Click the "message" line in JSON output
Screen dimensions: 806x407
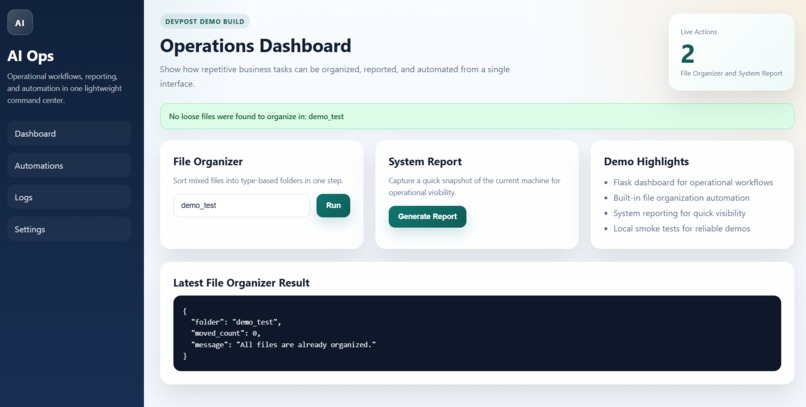(283, 345)
